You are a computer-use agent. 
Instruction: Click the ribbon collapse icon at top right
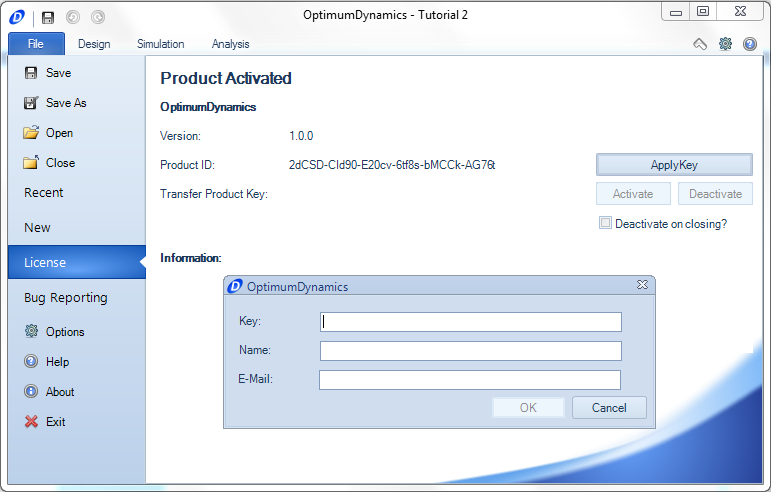700,44
